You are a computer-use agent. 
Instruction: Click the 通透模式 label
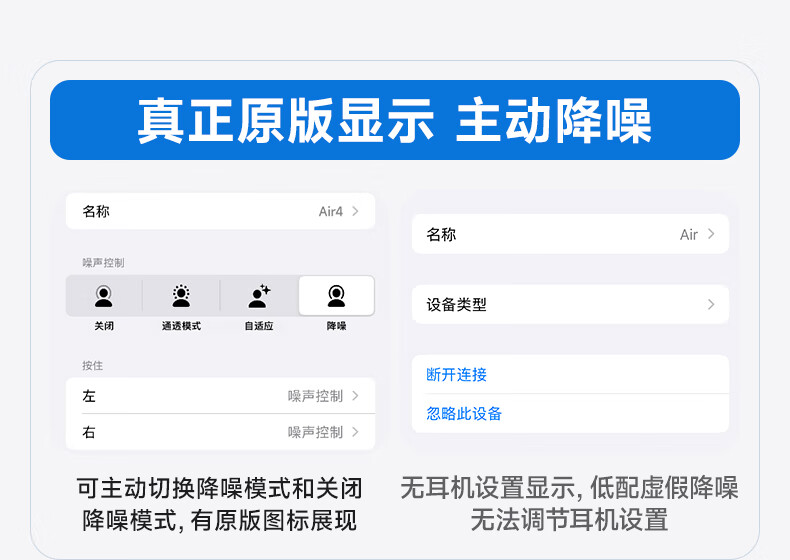[x=181, y=326]
